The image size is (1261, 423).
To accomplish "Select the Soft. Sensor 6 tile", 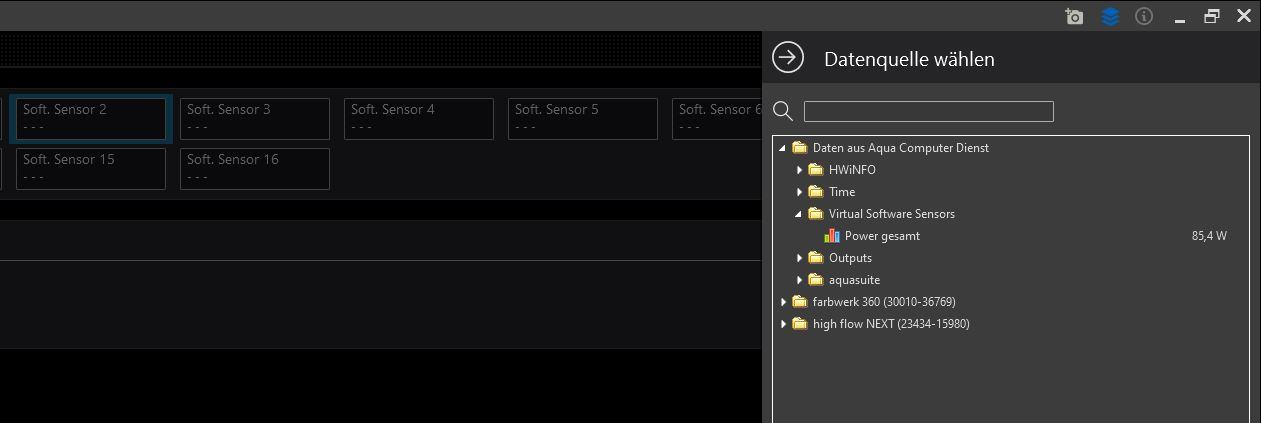I will (717, 119).
